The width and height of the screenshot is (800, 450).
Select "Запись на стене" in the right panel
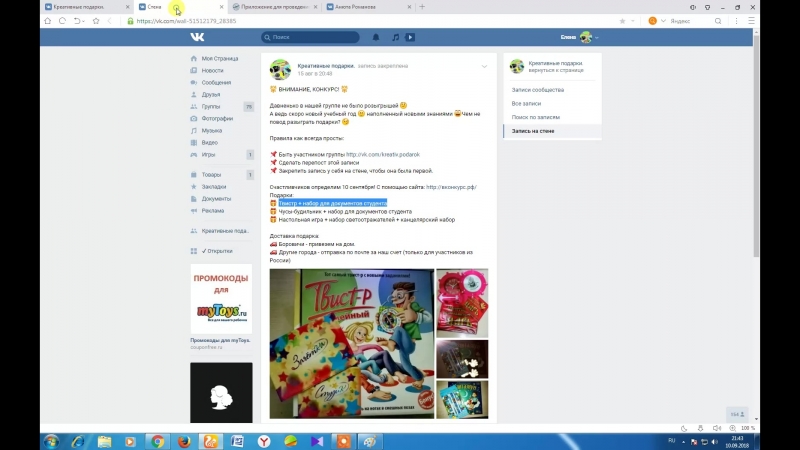click(x=553, y=131)
